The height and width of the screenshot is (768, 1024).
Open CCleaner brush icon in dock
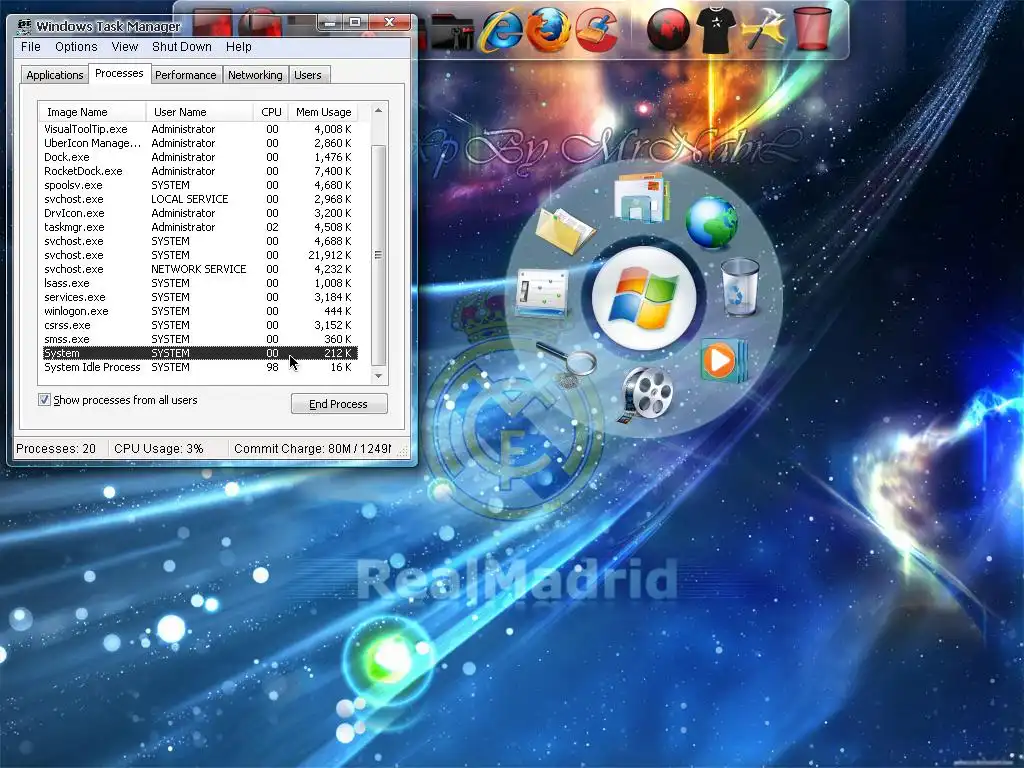tap(596, 30)
